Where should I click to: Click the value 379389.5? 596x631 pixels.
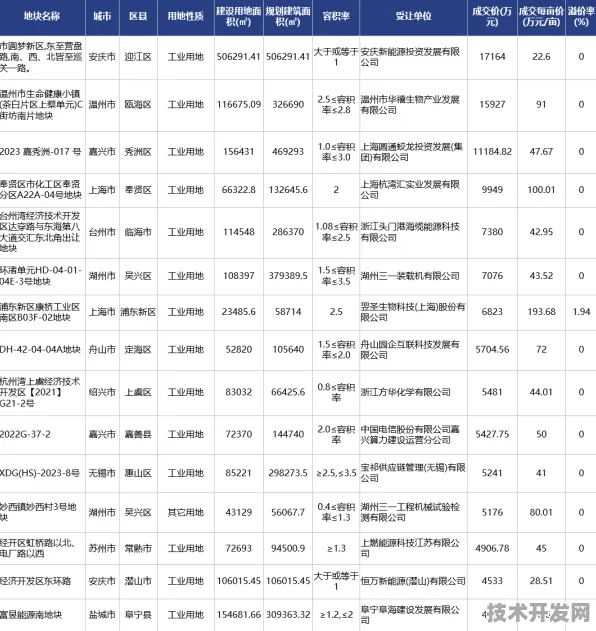tap(288, 276)
